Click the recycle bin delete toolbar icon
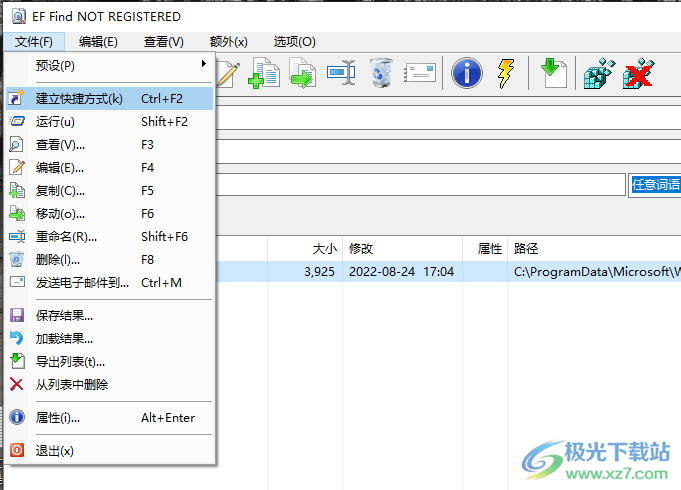The width and height of the screenshot is (681, 490). click(x=381, y=73)
